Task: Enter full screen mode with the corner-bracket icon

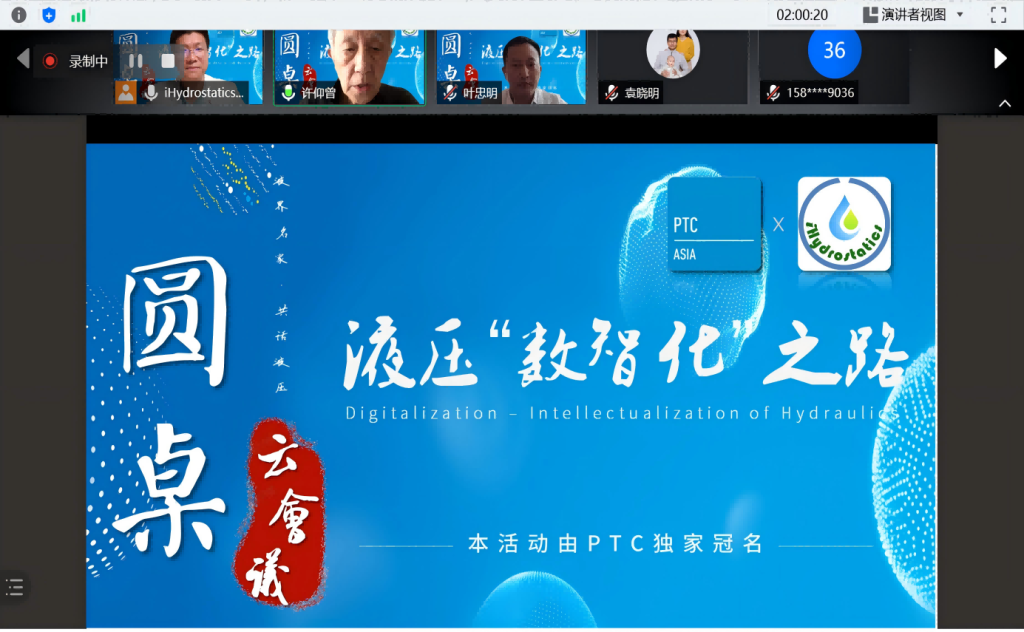Action: [999, 15]
